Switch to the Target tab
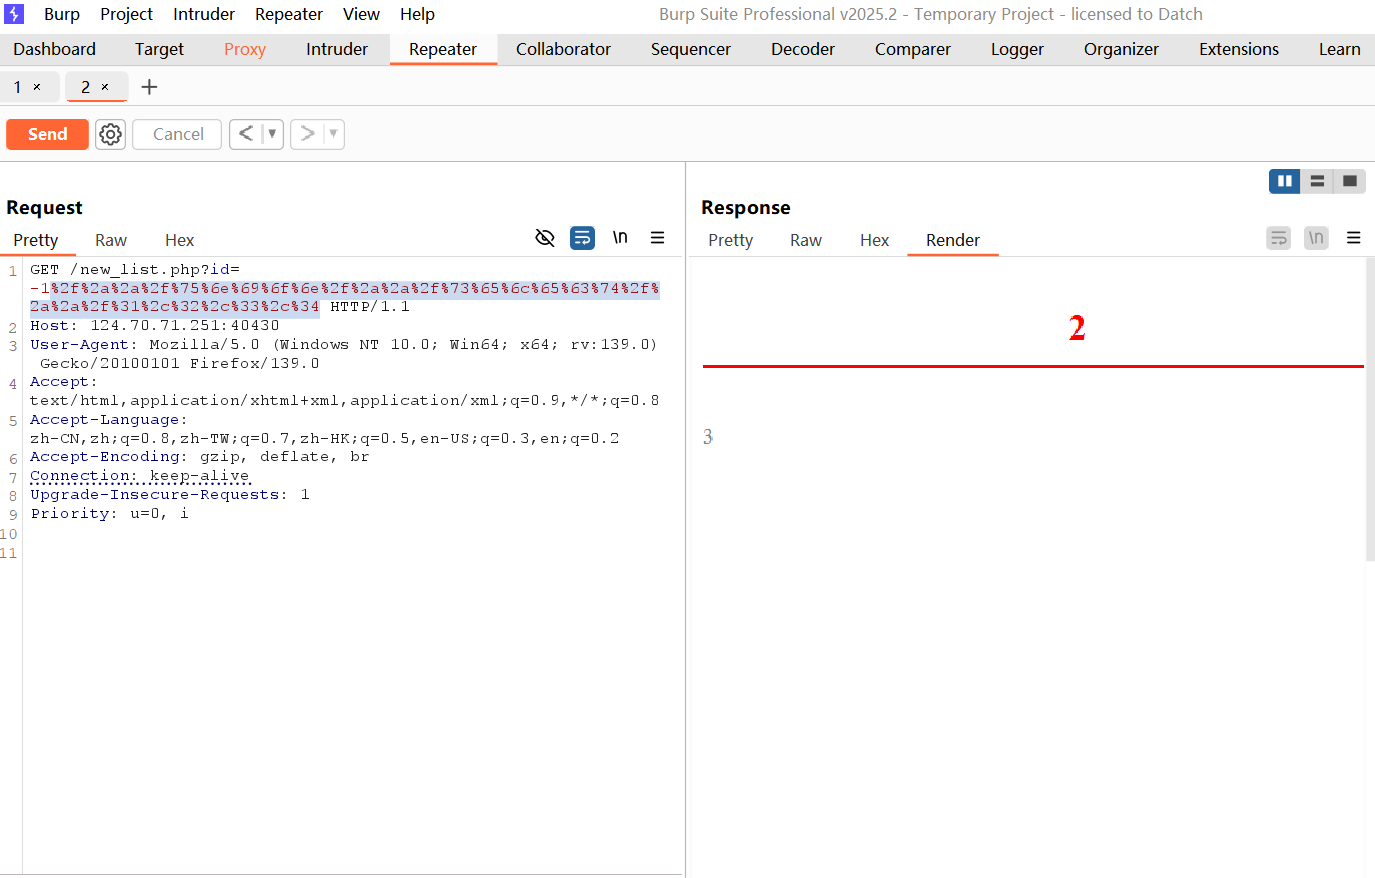Screen dimensions: 1375x878 pos(159,49)
